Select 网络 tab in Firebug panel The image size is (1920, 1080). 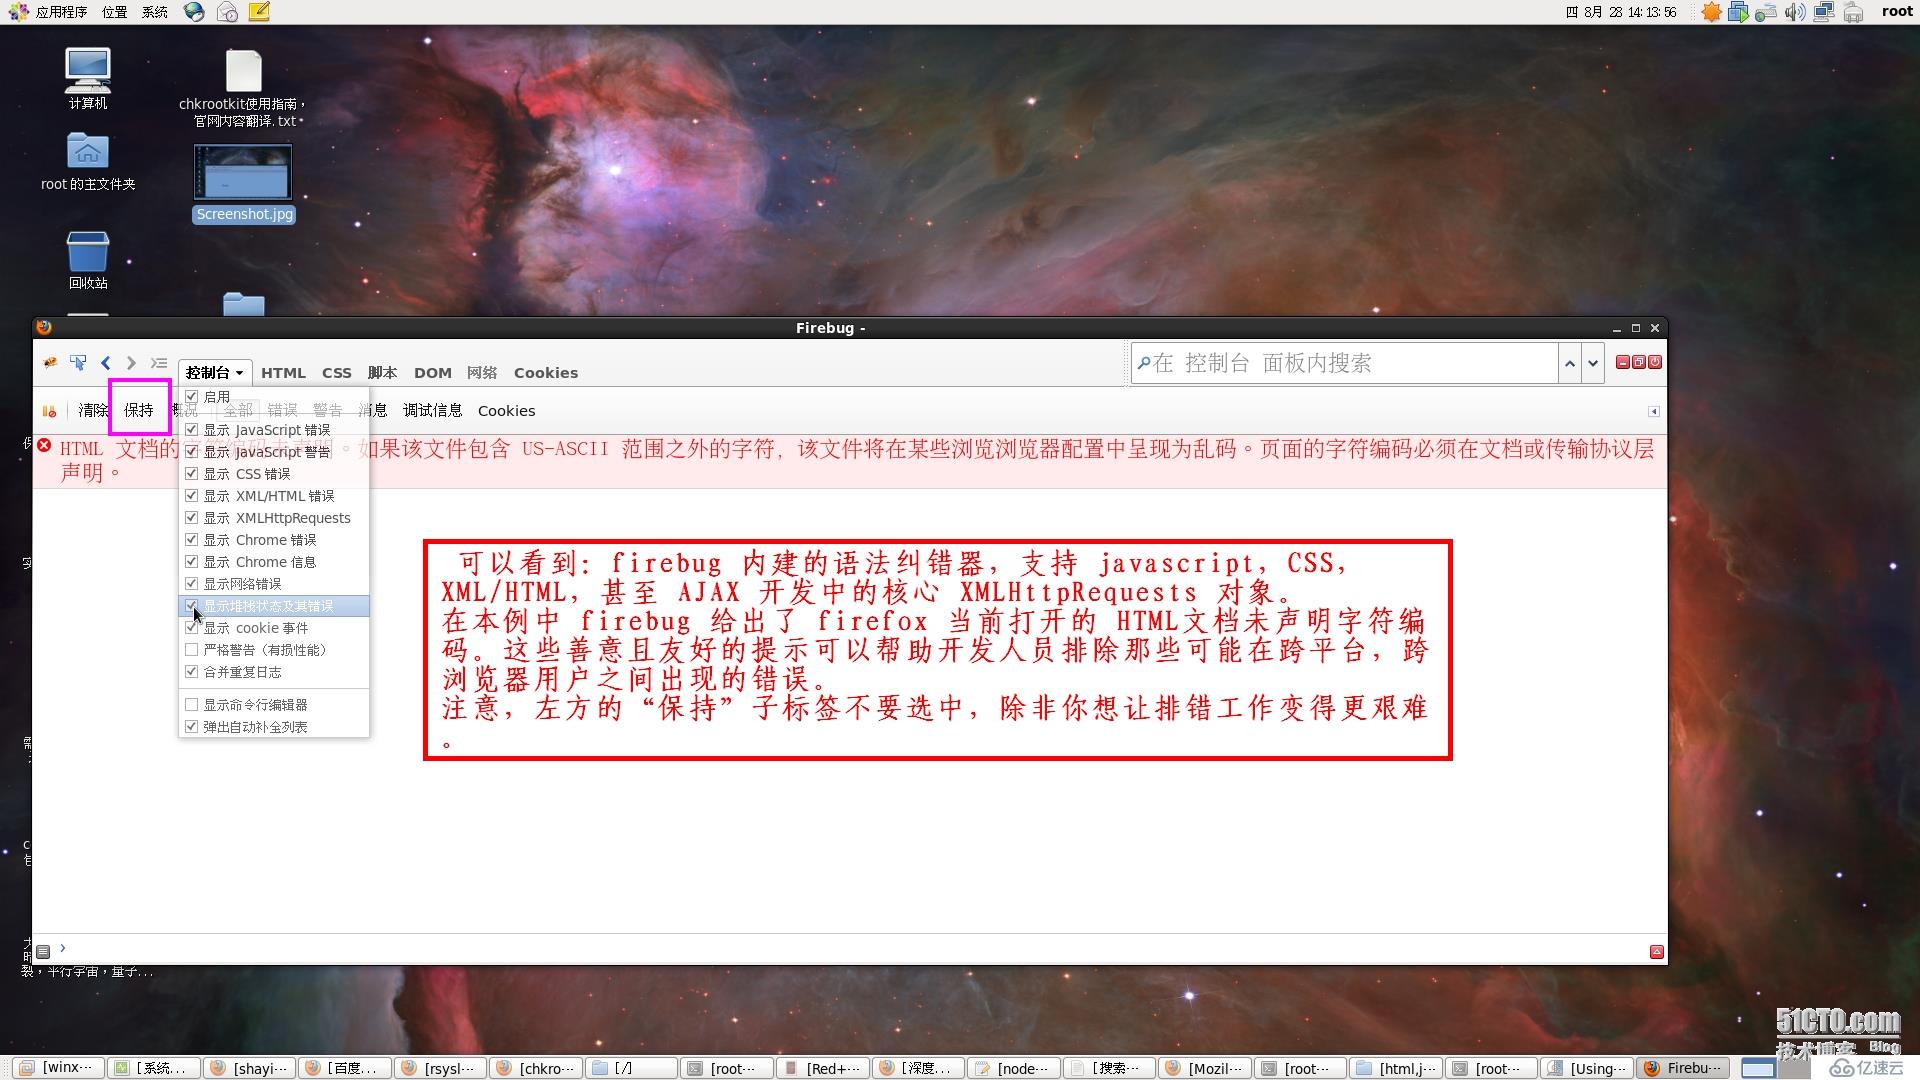[x=484, y=372]
